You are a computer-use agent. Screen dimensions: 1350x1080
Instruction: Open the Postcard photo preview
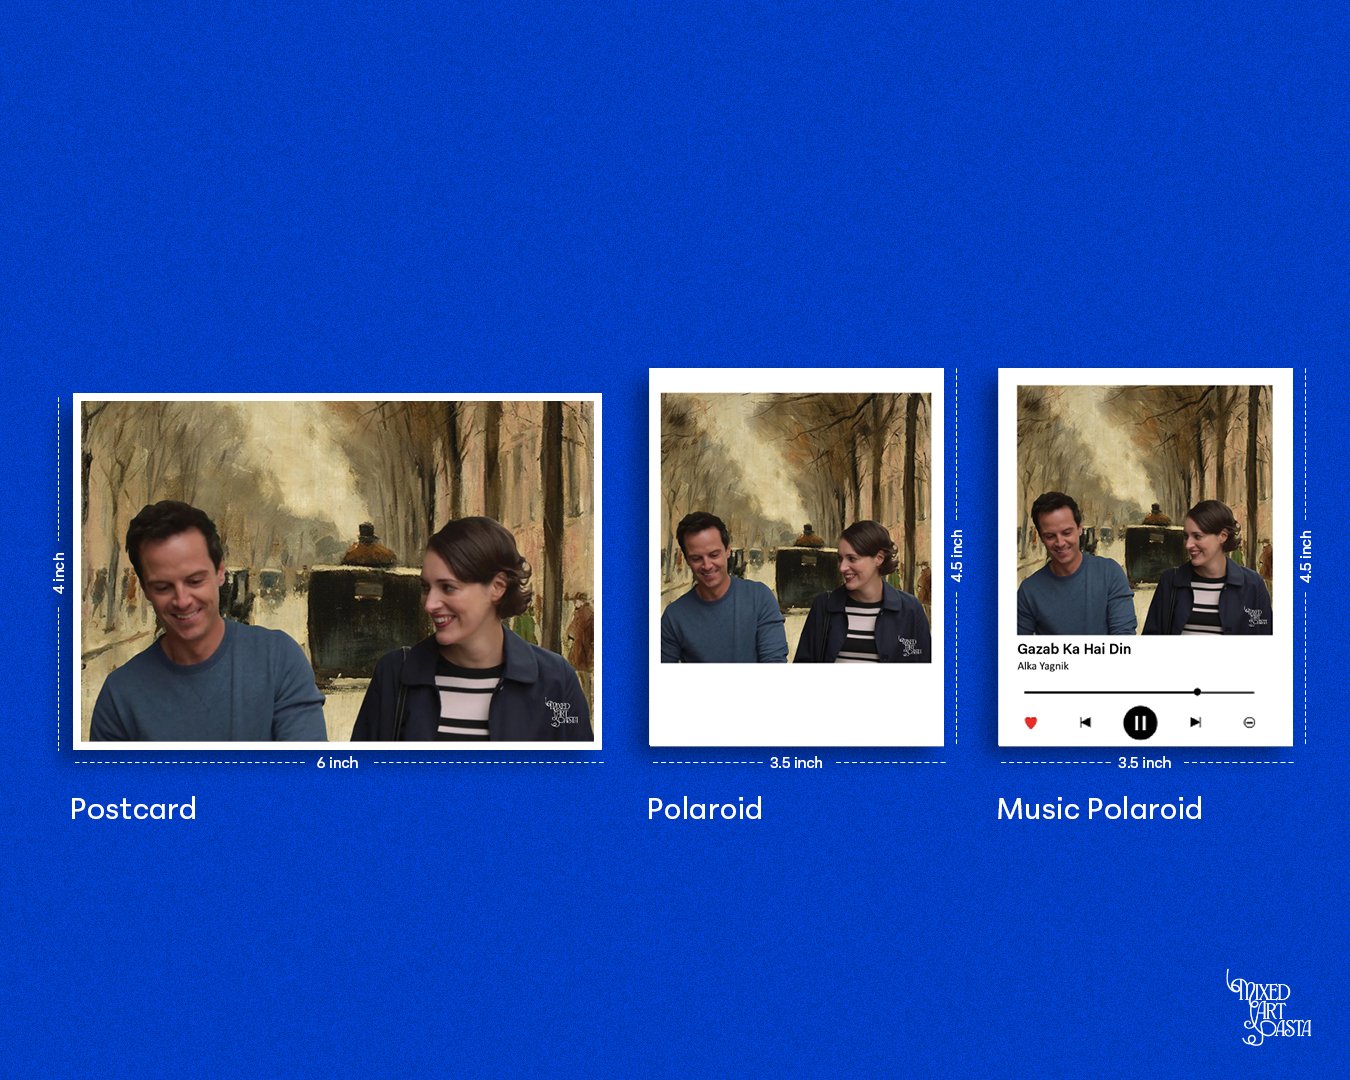coord(337,571)
